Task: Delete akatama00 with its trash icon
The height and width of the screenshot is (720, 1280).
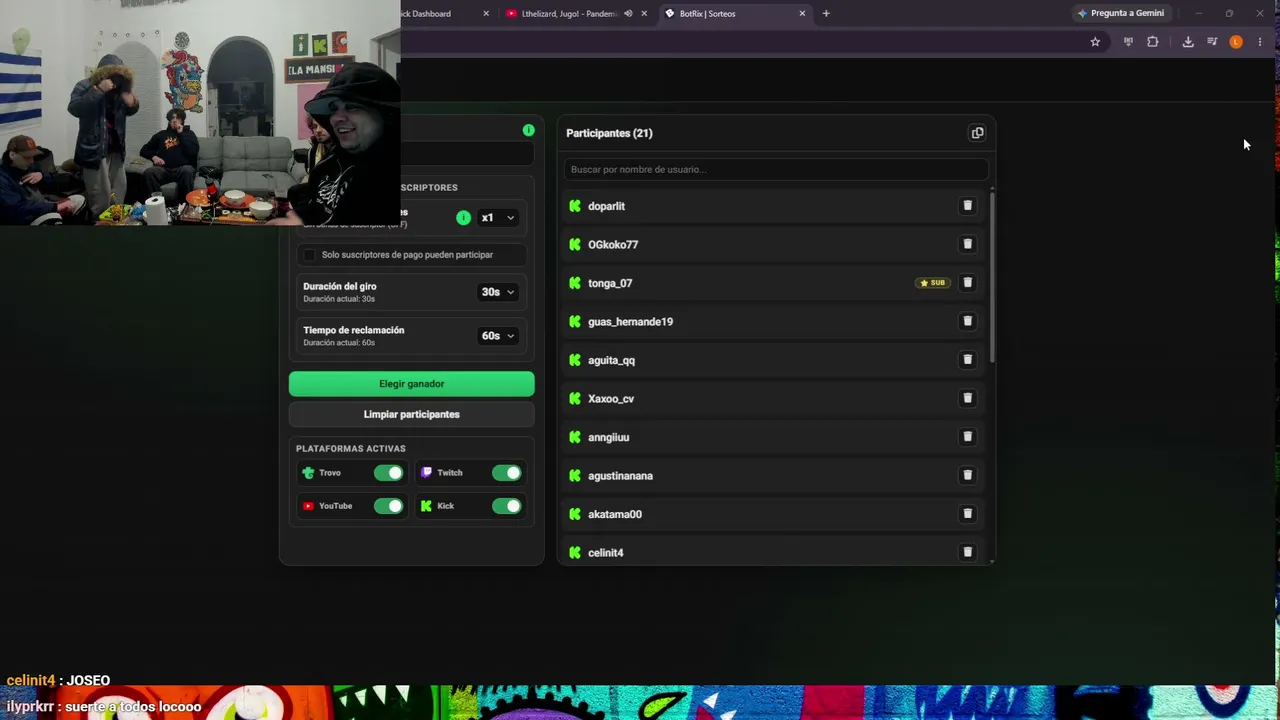Action: [967, 514]
